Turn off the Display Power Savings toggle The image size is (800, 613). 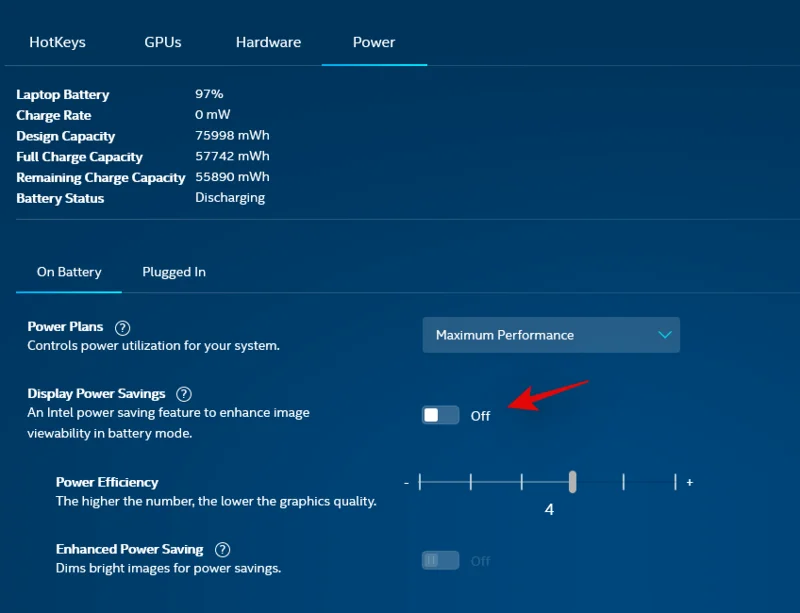pos(440,414)
